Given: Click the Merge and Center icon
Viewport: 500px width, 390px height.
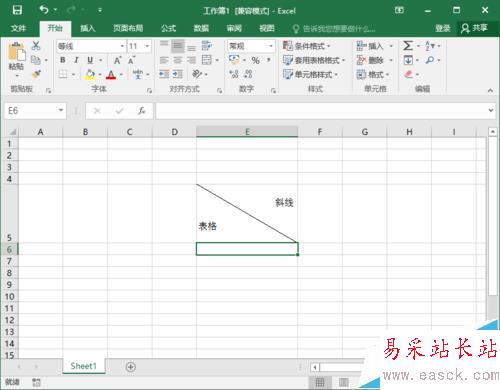Looking at the screenshot, I should [x=207, y=60].
